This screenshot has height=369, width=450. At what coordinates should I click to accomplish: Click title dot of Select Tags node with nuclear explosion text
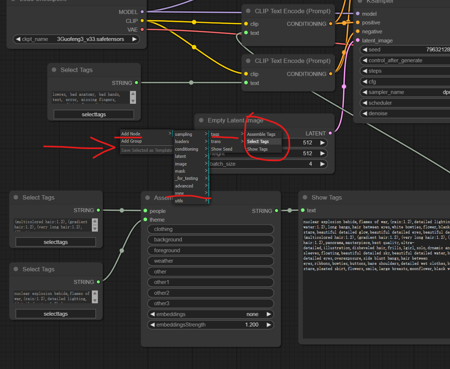(x=16, y=269)
